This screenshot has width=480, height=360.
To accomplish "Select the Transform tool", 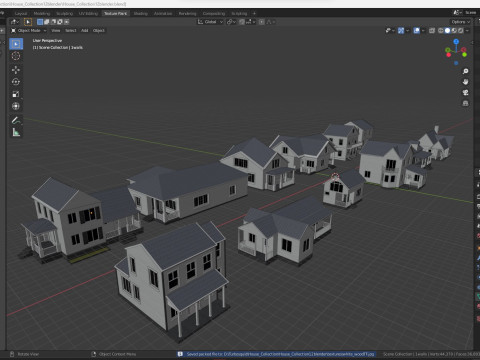I will pos(16,106).
